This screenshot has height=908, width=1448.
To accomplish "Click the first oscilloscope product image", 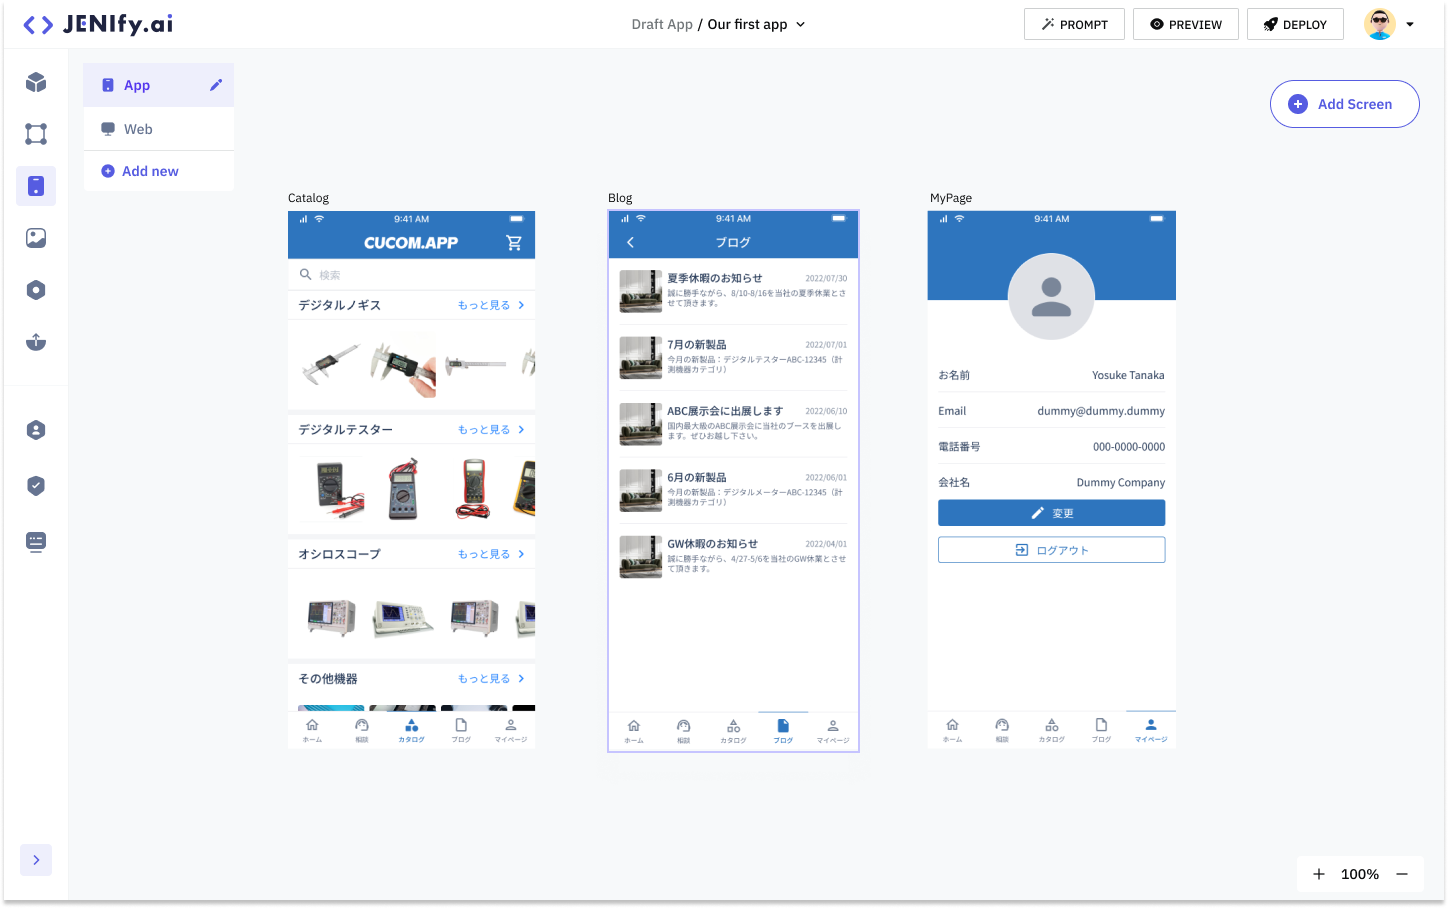I will pyautogui.click(x=331, y=617).
